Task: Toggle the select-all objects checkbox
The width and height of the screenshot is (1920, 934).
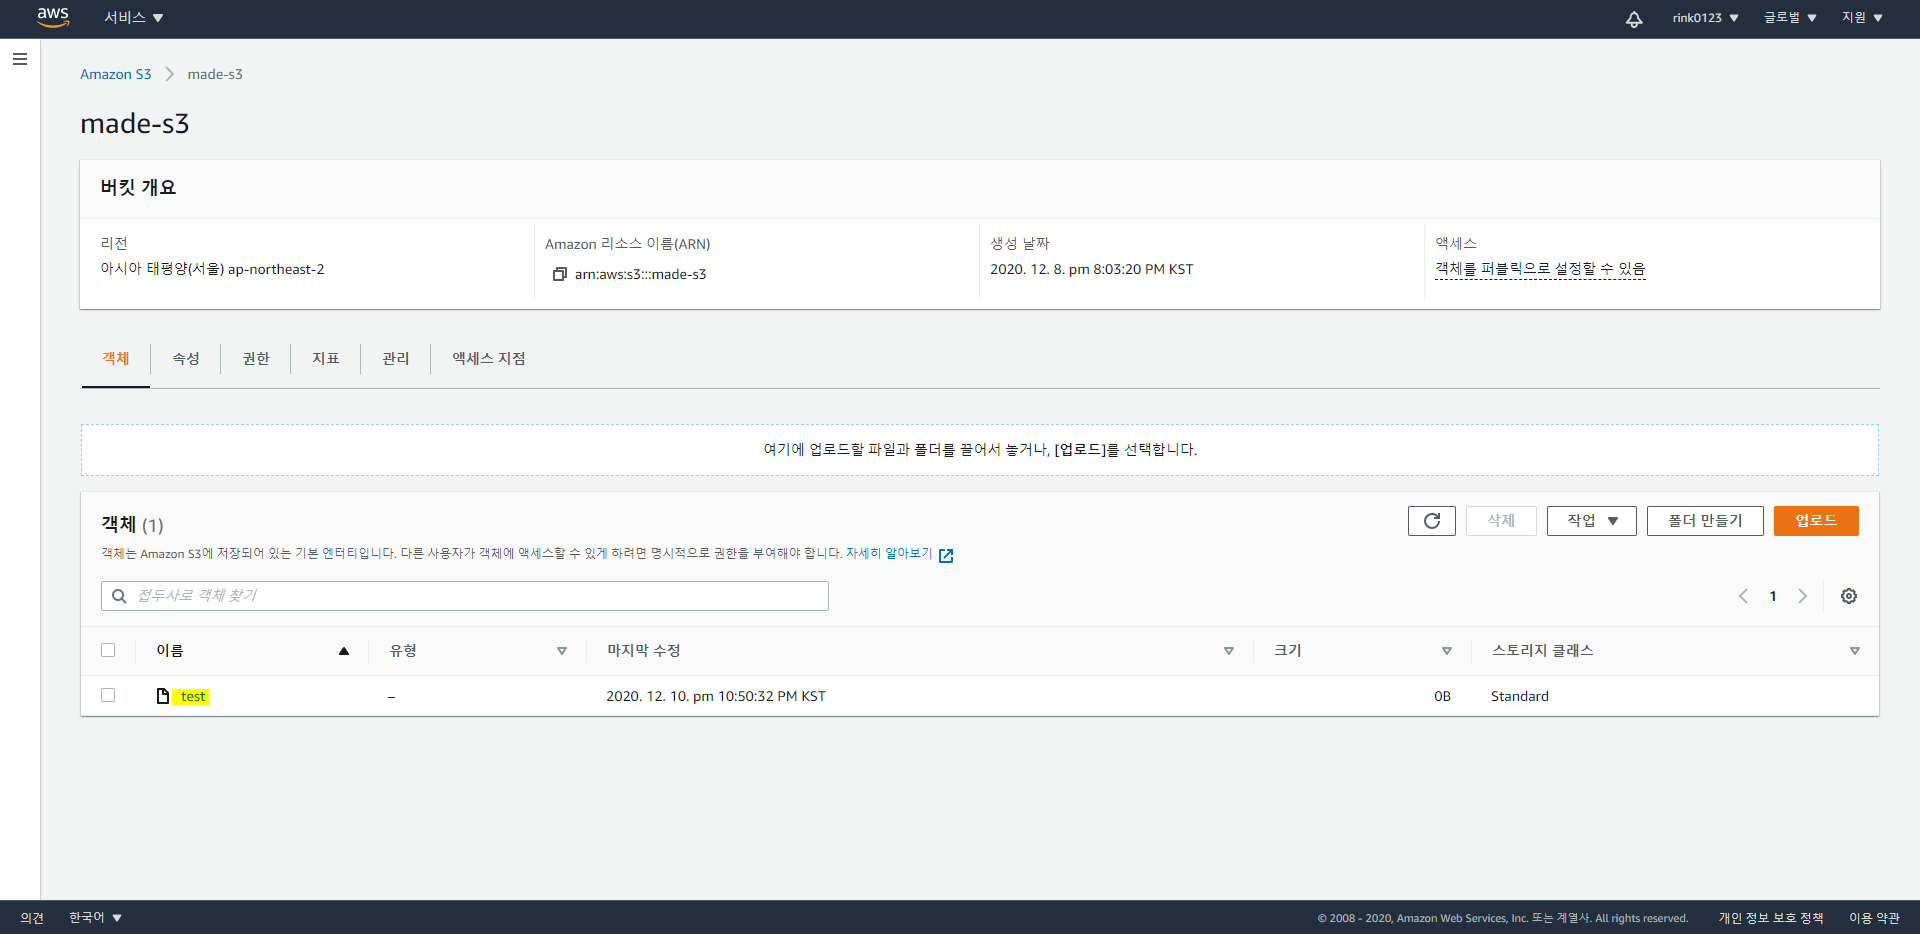Action: click(108, 650)
